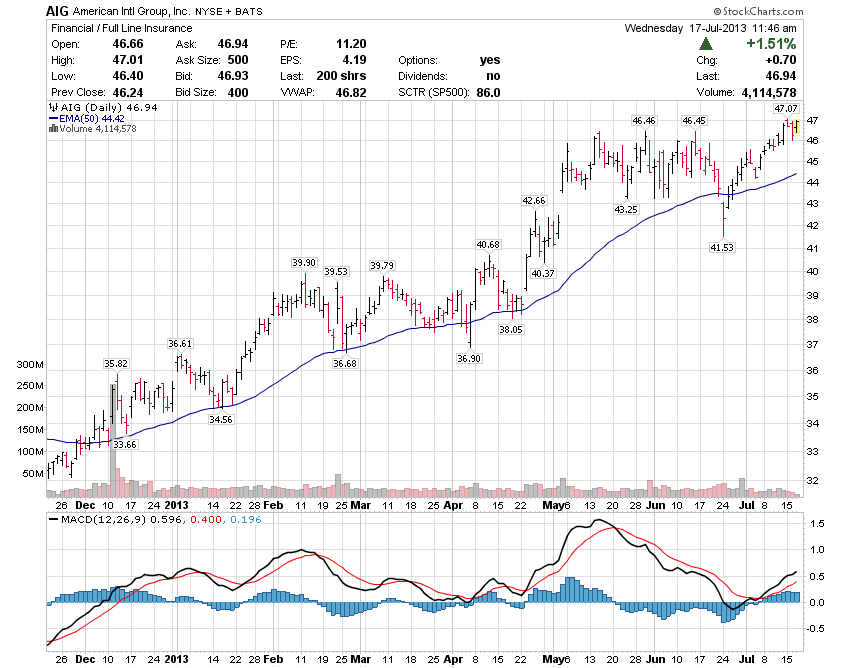Click Financial / Full Line Insurance sector text
This screenshot has height=668, width=850.
(x=121, y=28)
